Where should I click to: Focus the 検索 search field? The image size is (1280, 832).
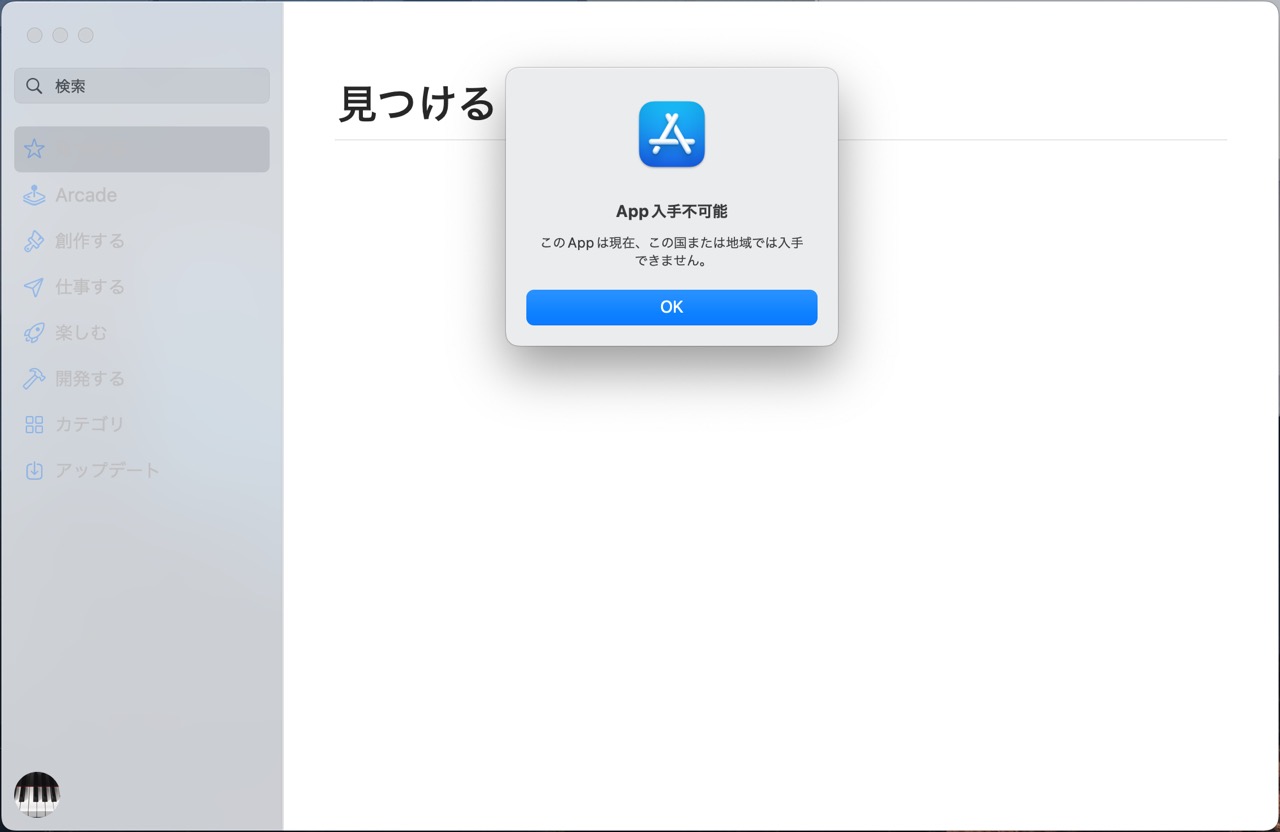[x=142, y=86]
